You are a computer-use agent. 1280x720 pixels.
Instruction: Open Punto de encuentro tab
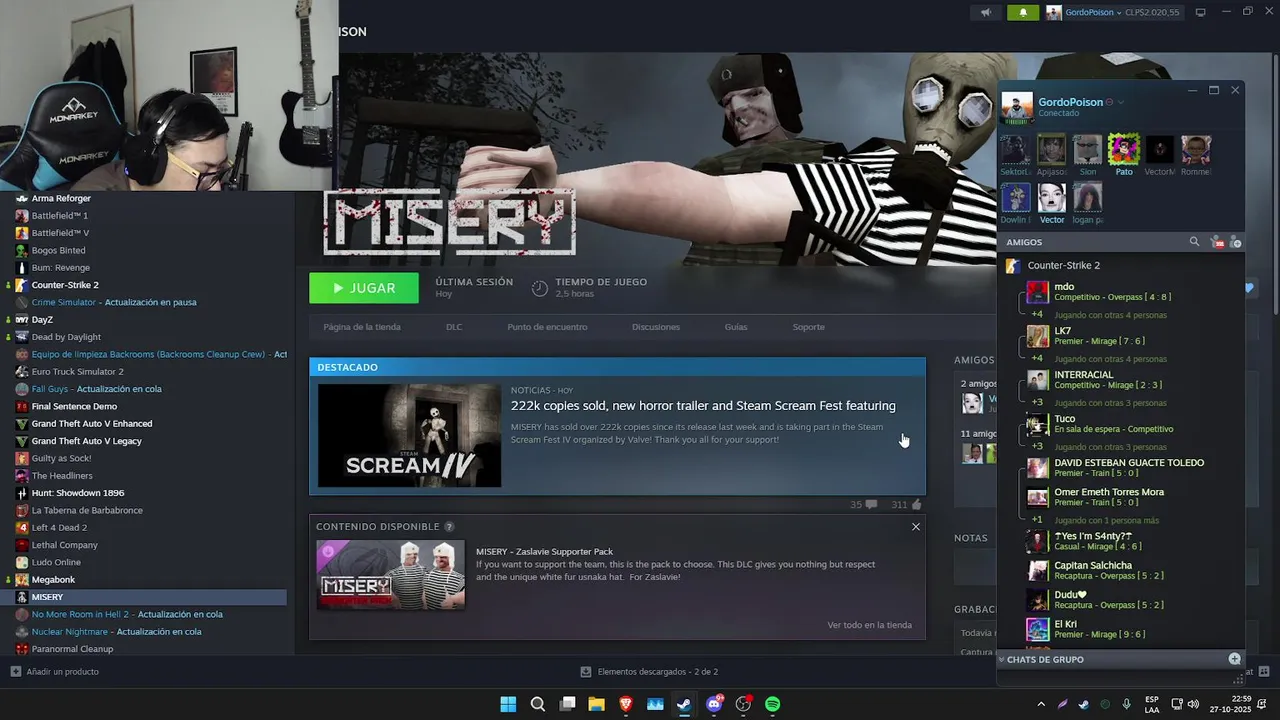pos(547,327)
